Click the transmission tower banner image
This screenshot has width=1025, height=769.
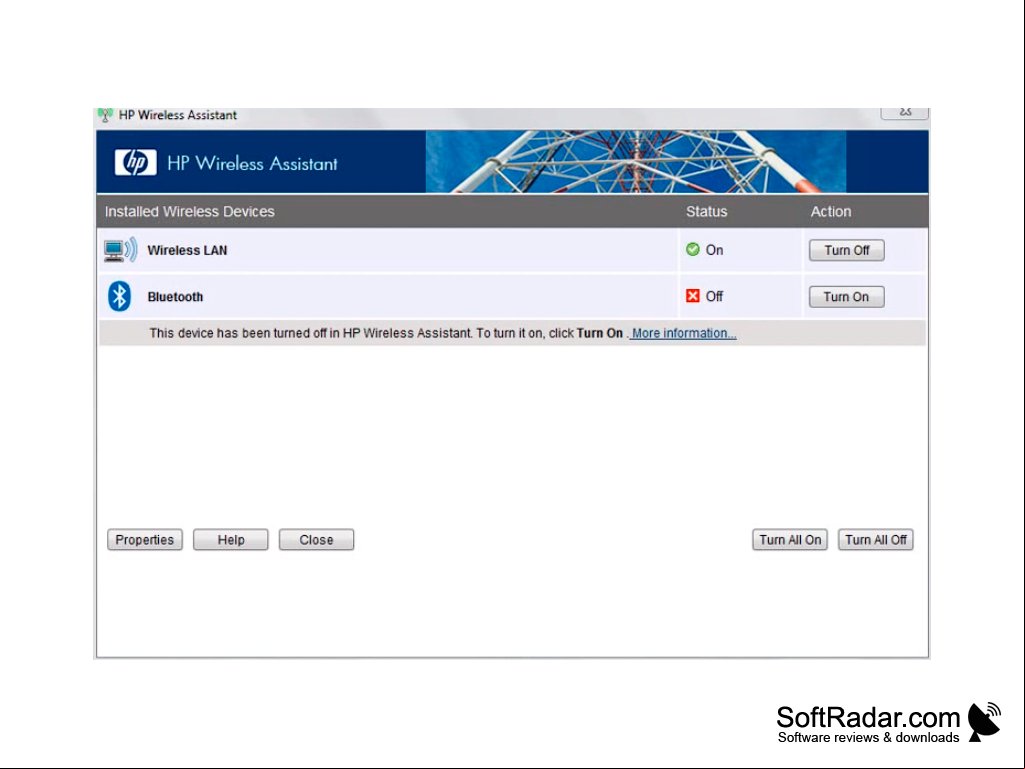635,162
